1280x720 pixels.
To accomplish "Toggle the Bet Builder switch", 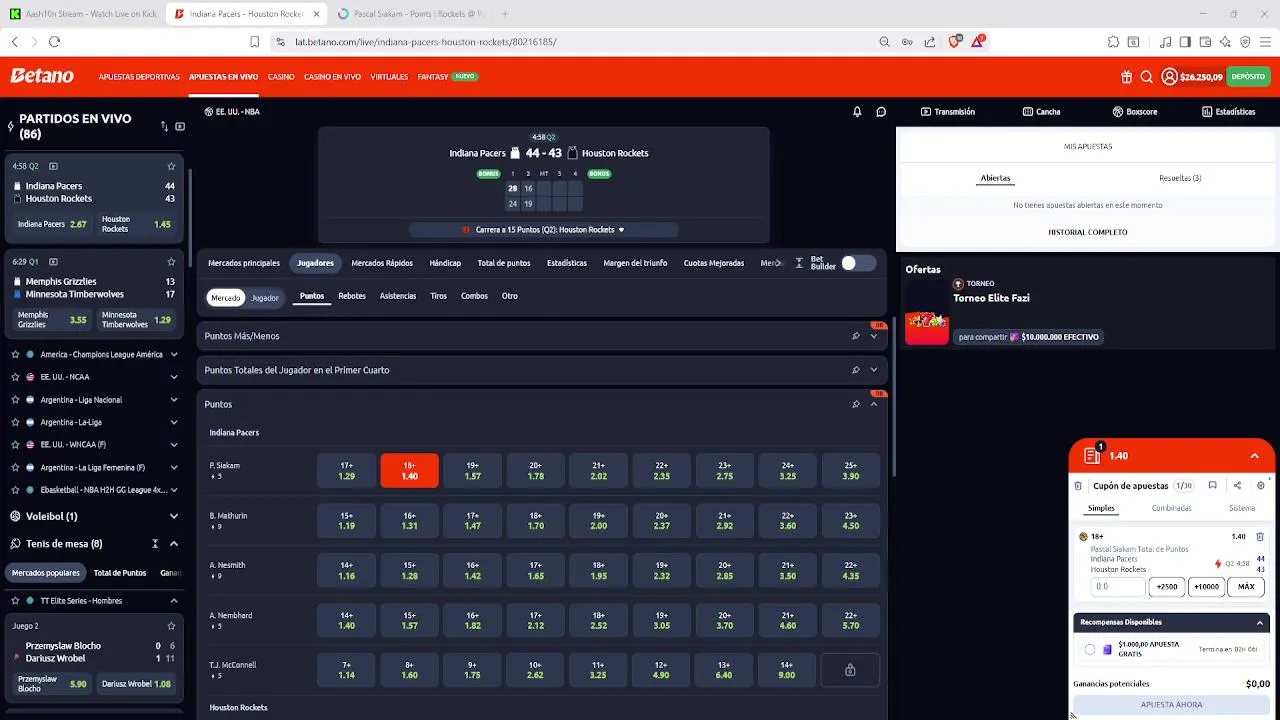I will (x=858, y=263).
